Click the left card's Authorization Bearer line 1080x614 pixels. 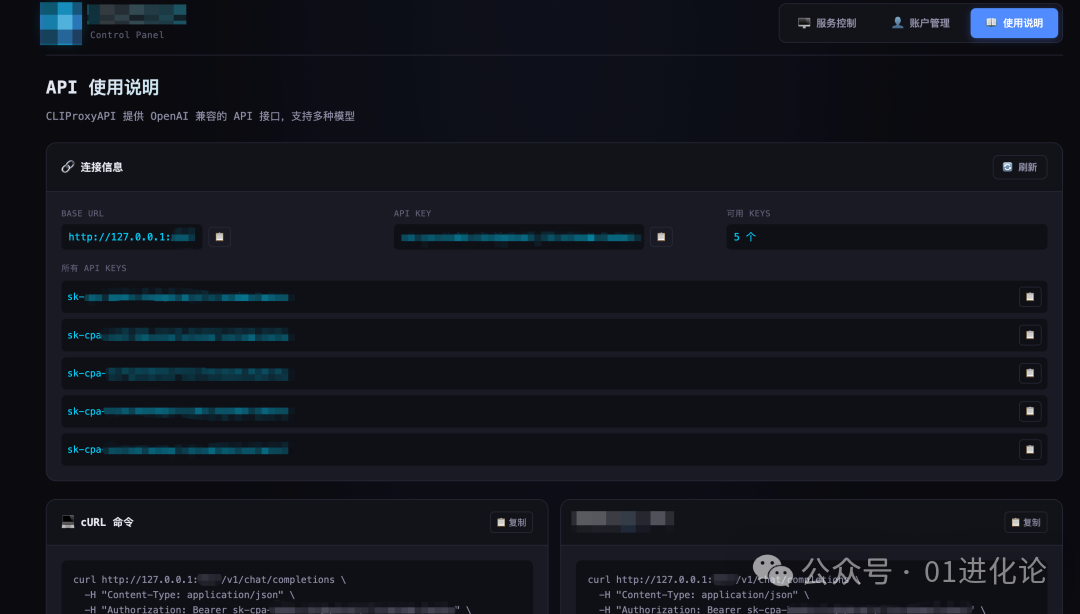(278, 609)
